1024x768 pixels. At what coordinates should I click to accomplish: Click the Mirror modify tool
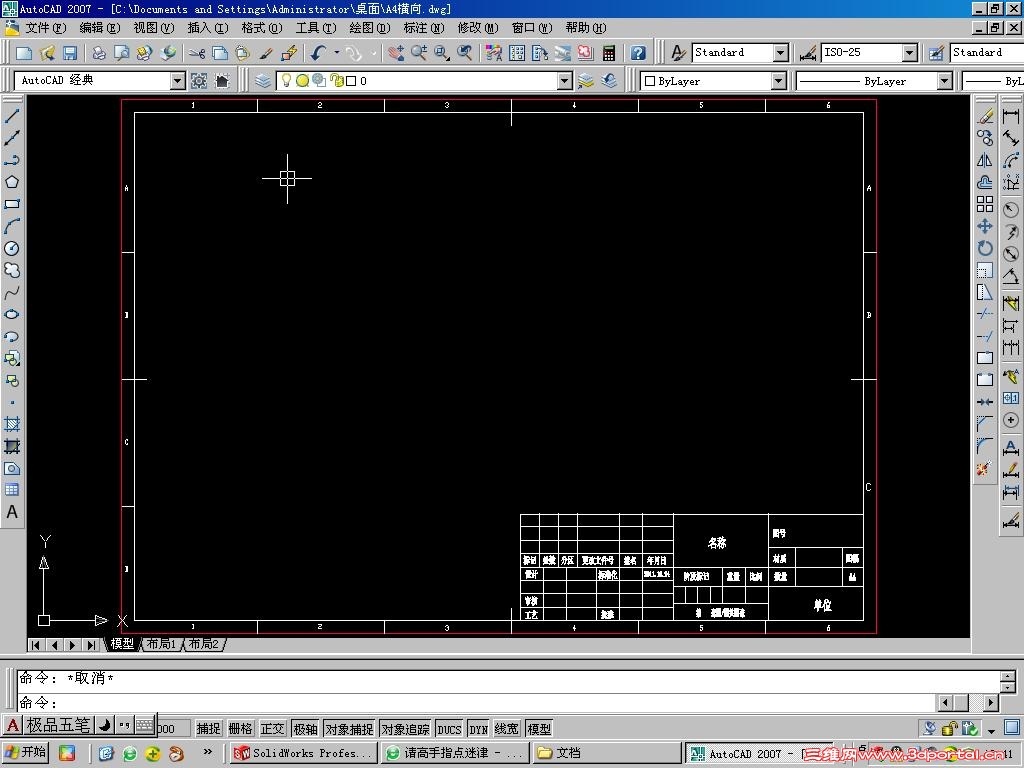coord(985,160)
